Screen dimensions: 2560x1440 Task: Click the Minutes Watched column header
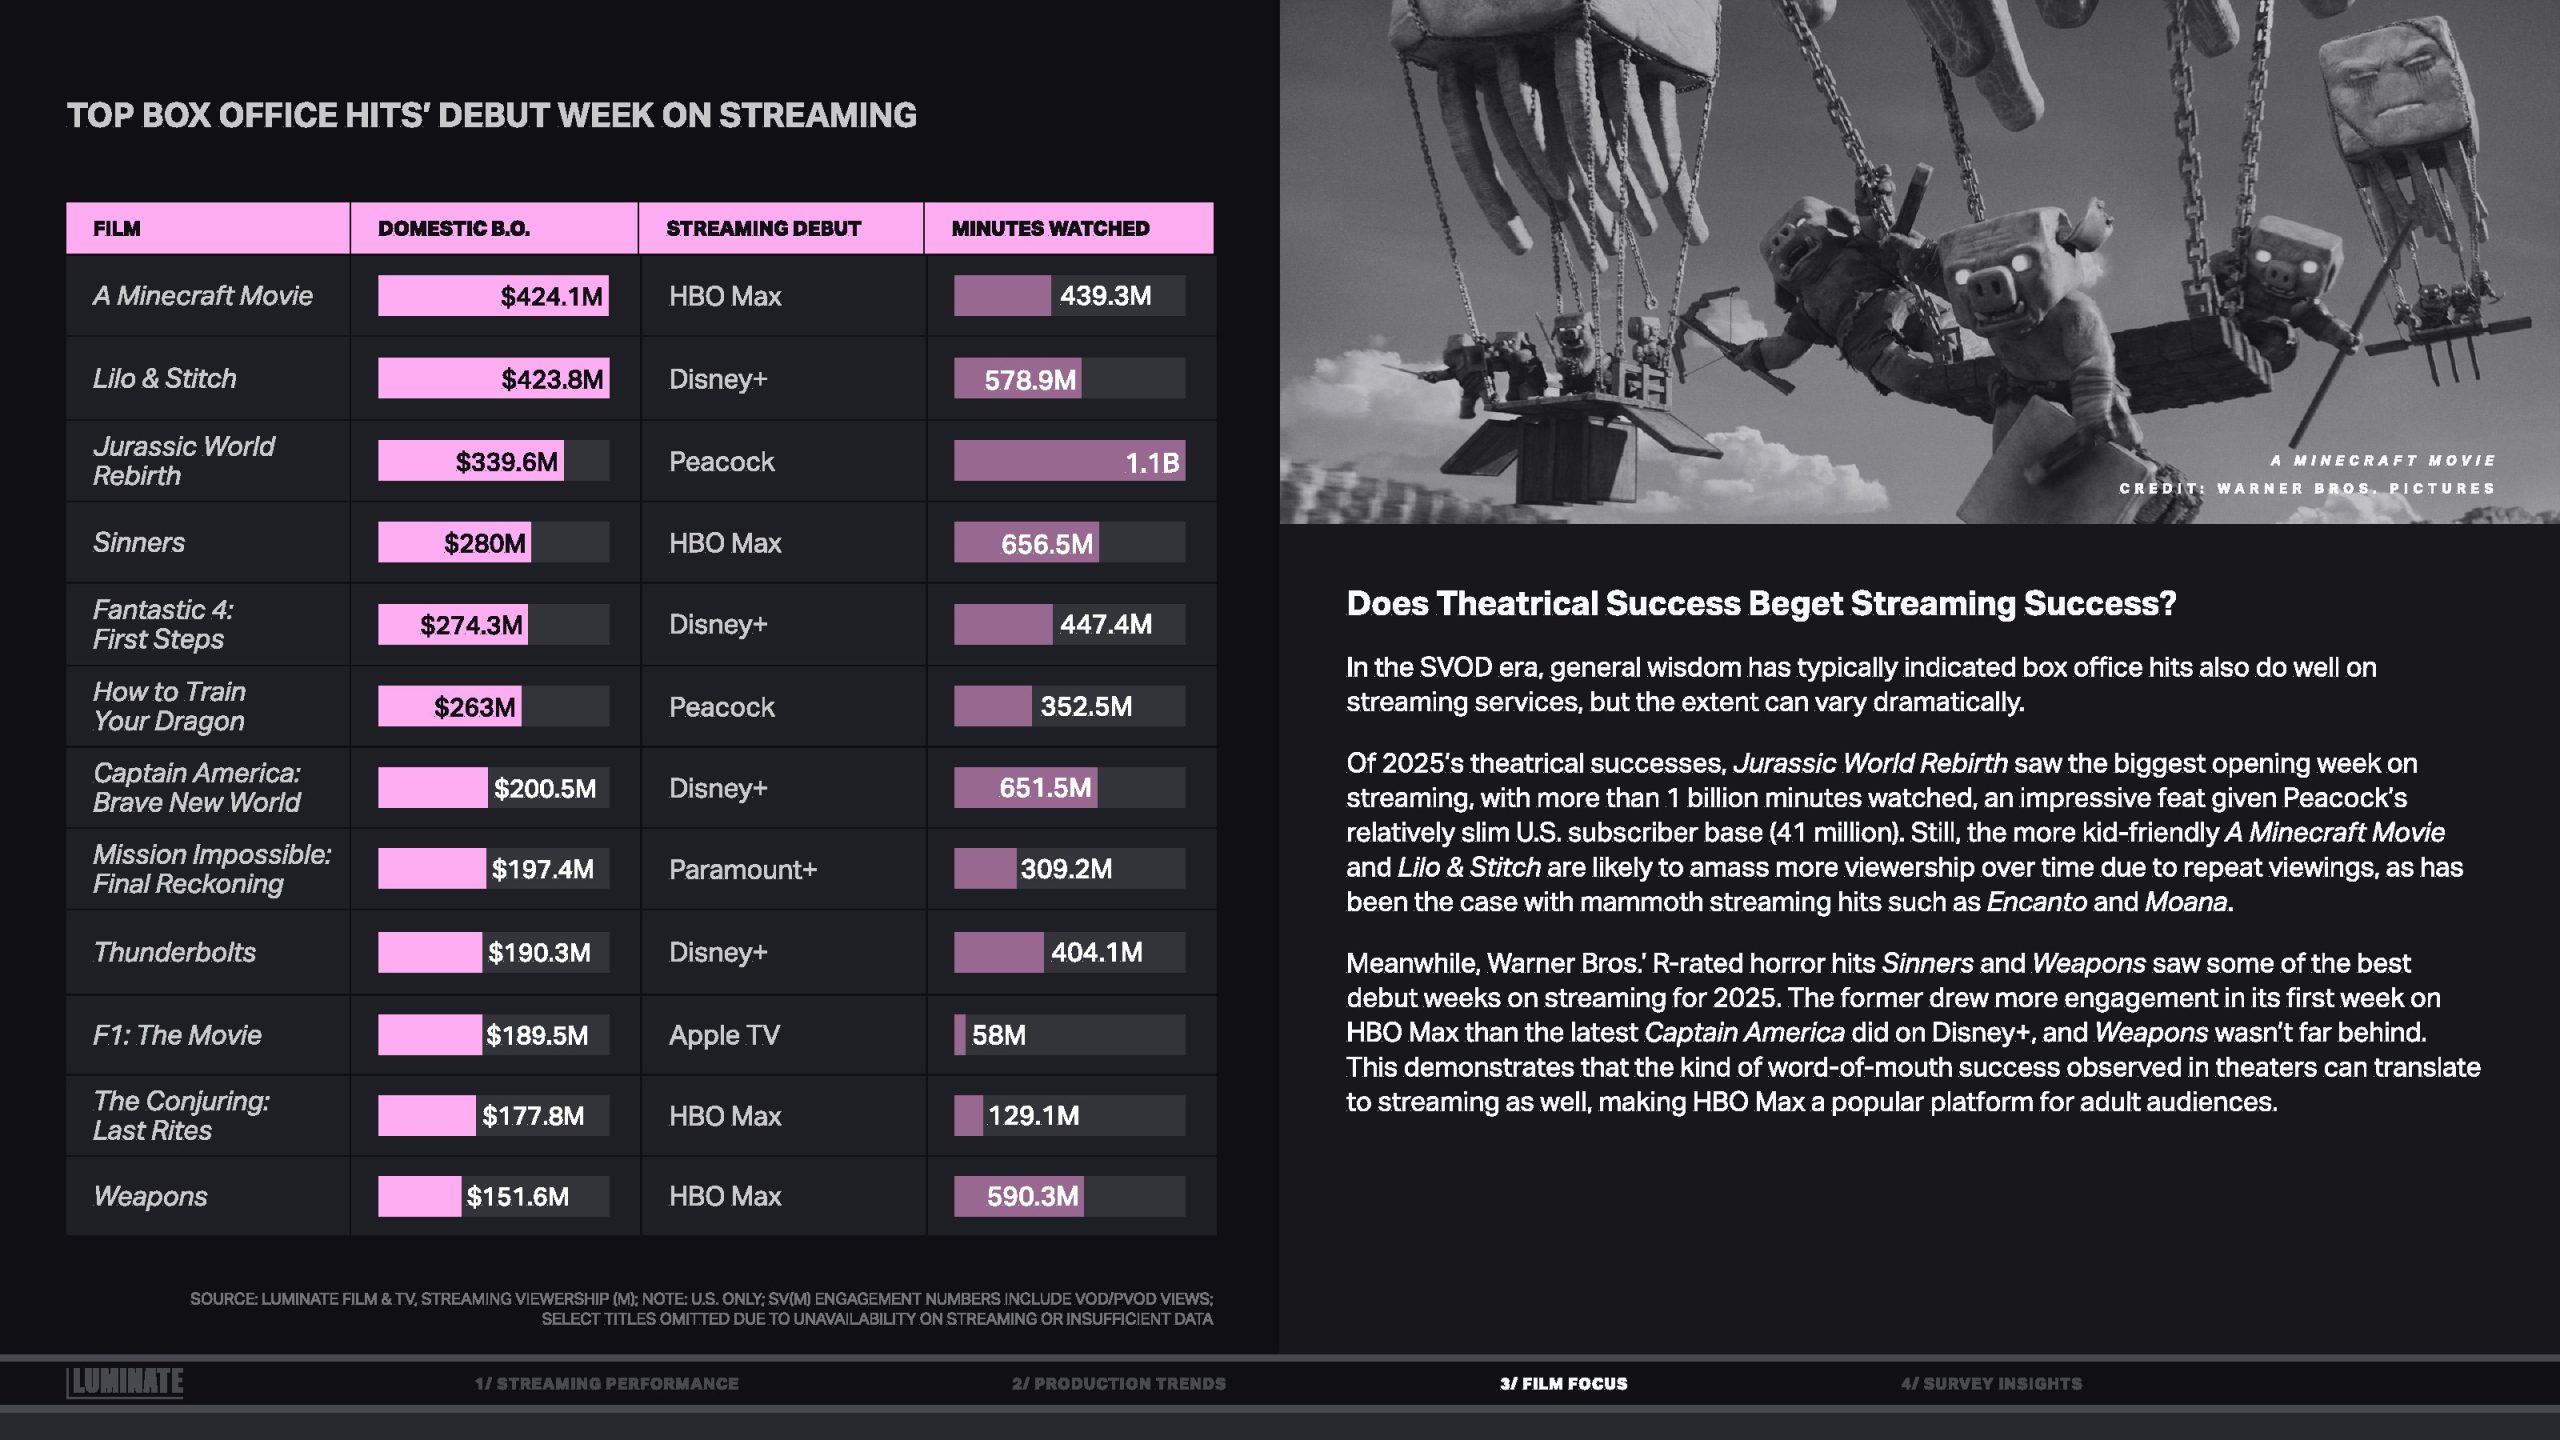coord(1050,228)
